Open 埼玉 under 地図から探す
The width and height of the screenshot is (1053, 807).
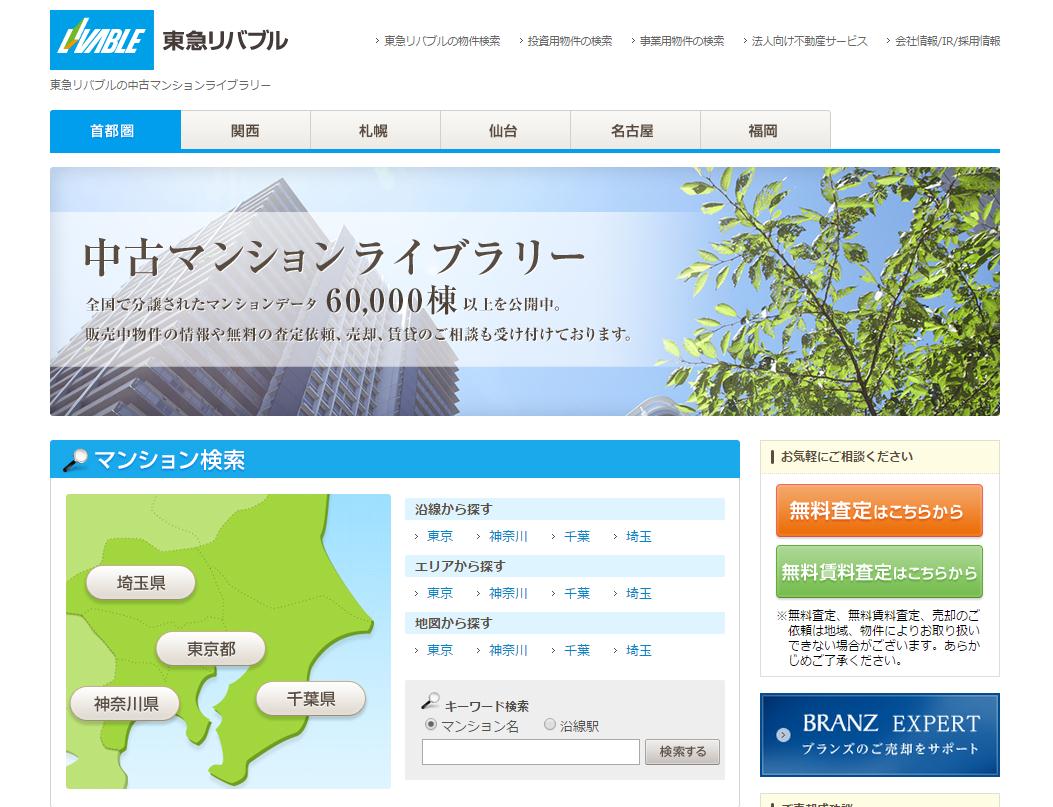coord(639,651)
